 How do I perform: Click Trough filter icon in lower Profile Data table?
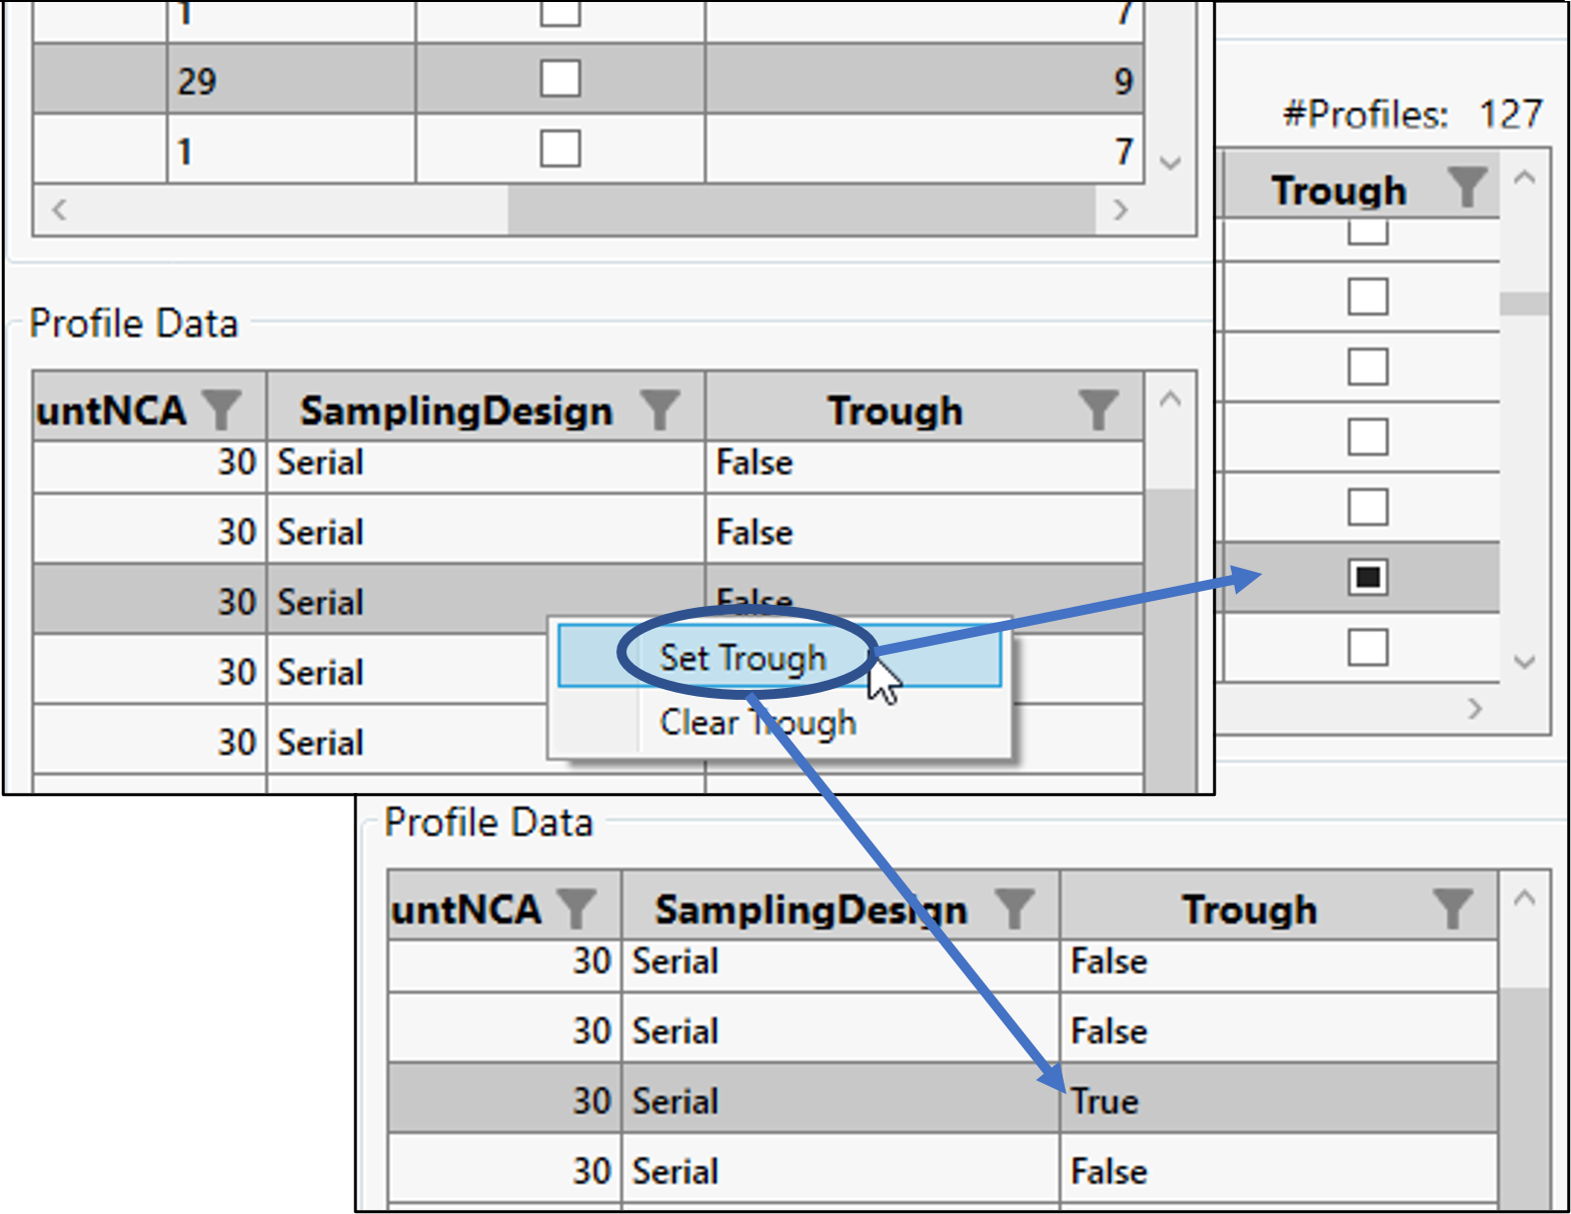(x=1452, y=909)
